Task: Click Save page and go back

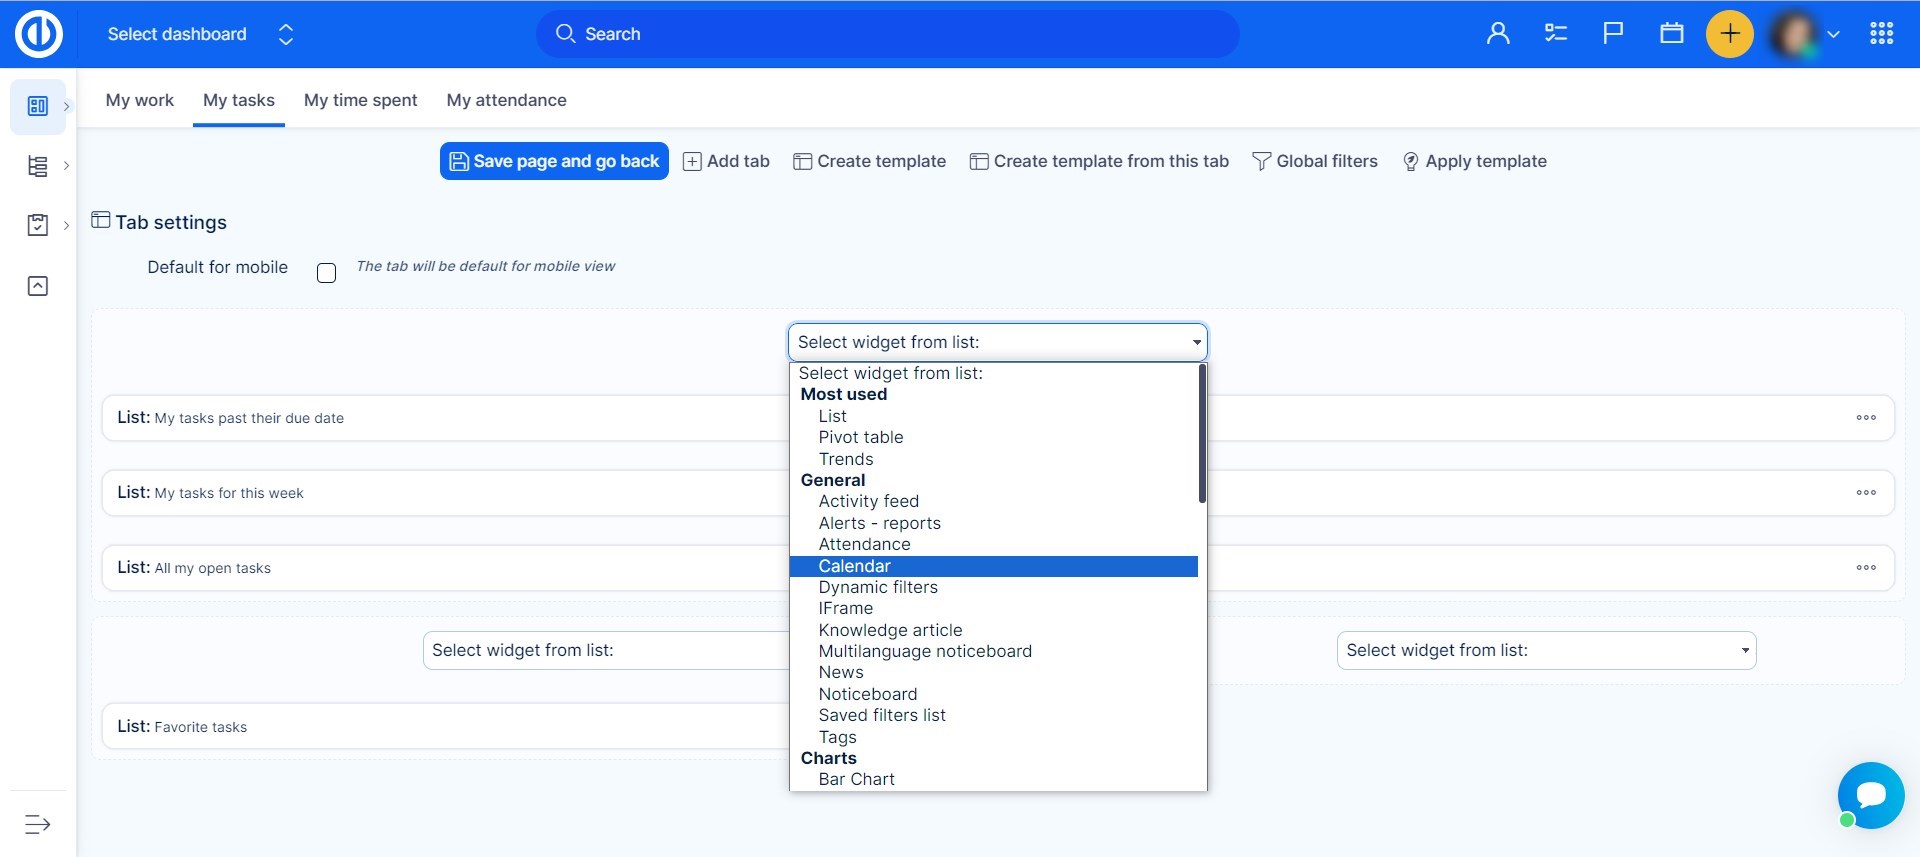Action: click(554, 161)
